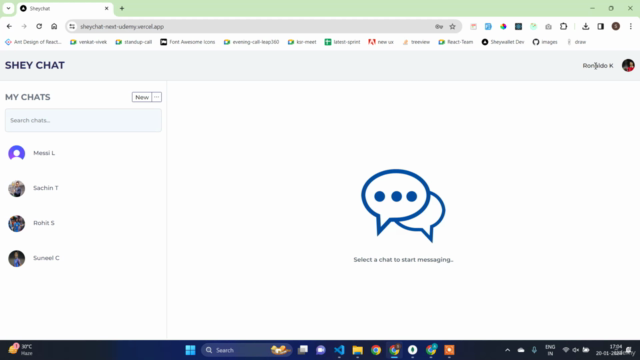
Task: Click Suneel C's profile photo
Action: (x=17, y=258)
